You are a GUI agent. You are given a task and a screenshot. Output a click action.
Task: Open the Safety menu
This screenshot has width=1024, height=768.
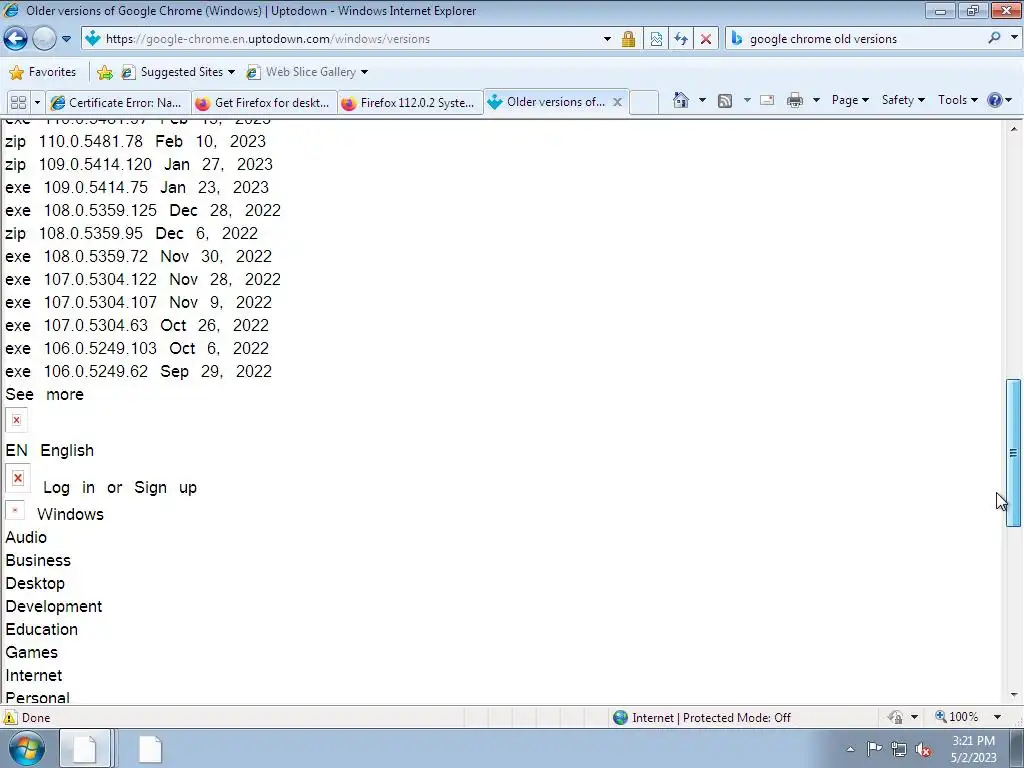click(x=903, y=100)
